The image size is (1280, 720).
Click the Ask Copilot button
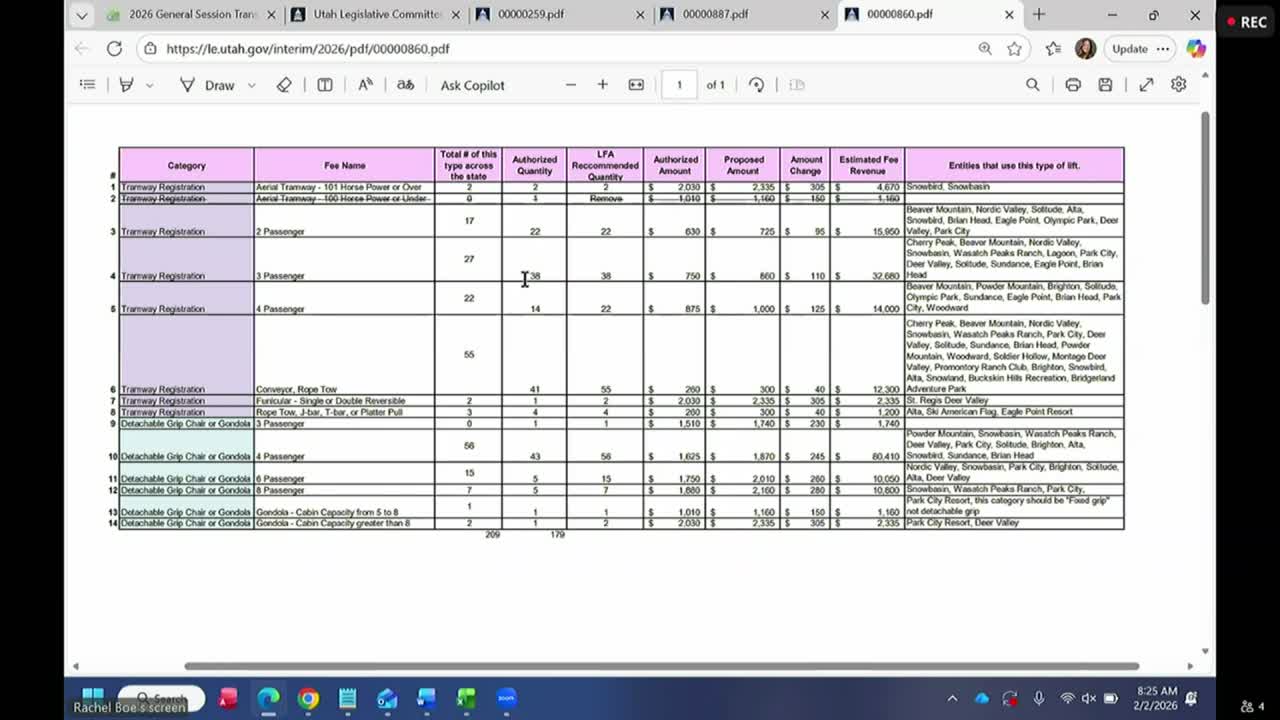pos(472,85)
